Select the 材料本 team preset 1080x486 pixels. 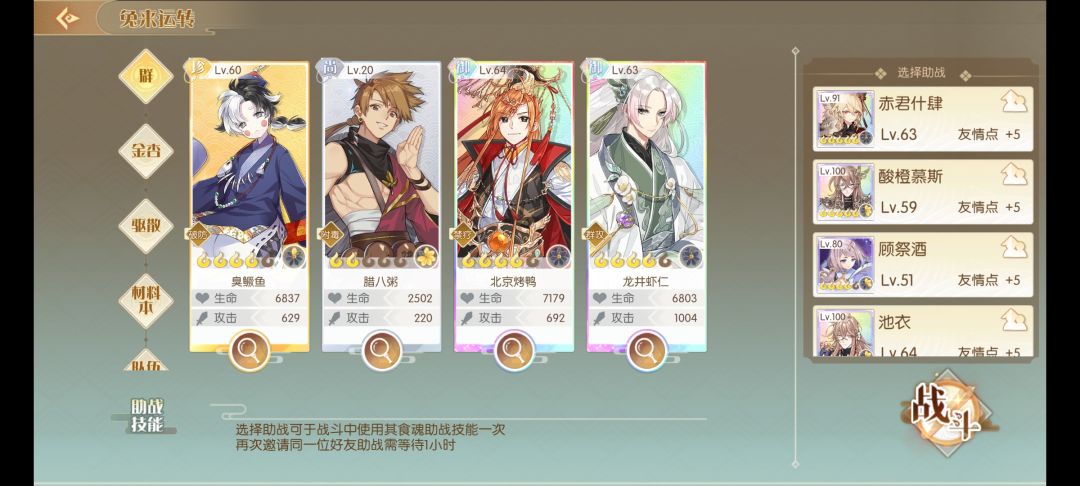point(145,301)
